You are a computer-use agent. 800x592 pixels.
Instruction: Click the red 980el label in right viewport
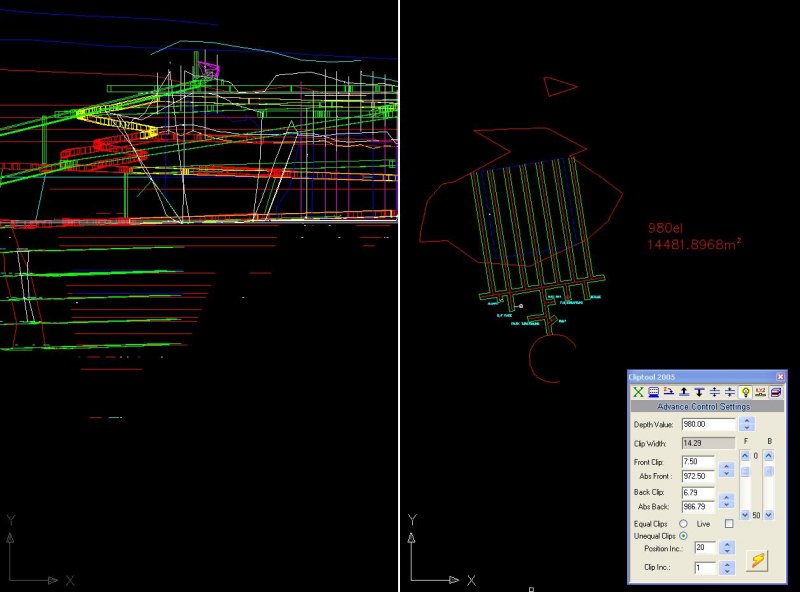(665, 228)
